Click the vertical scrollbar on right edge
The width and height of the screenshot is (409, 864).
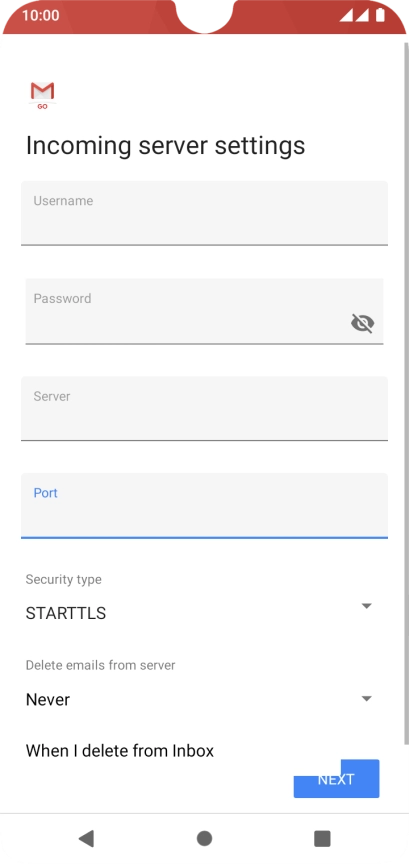[407, 386]
